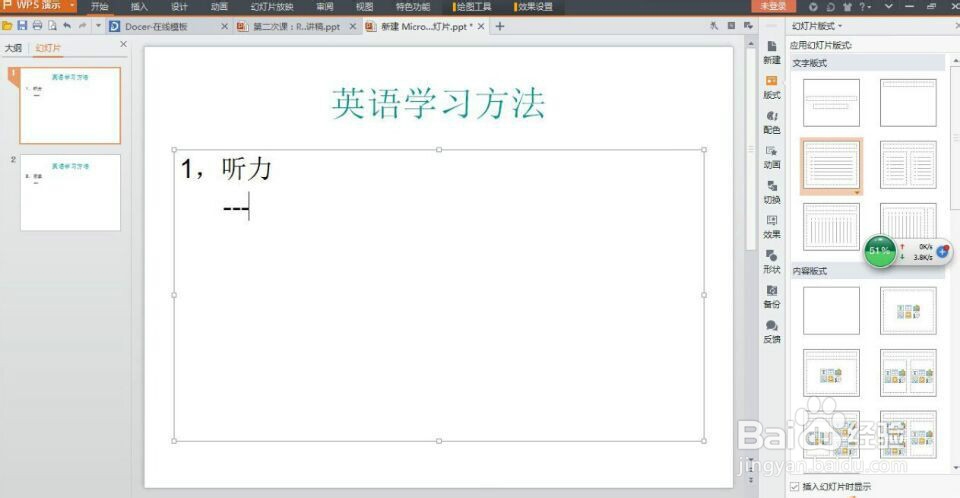Click the green 51% accelerator ball
The image size is (960, 498).
pos(880,251)
